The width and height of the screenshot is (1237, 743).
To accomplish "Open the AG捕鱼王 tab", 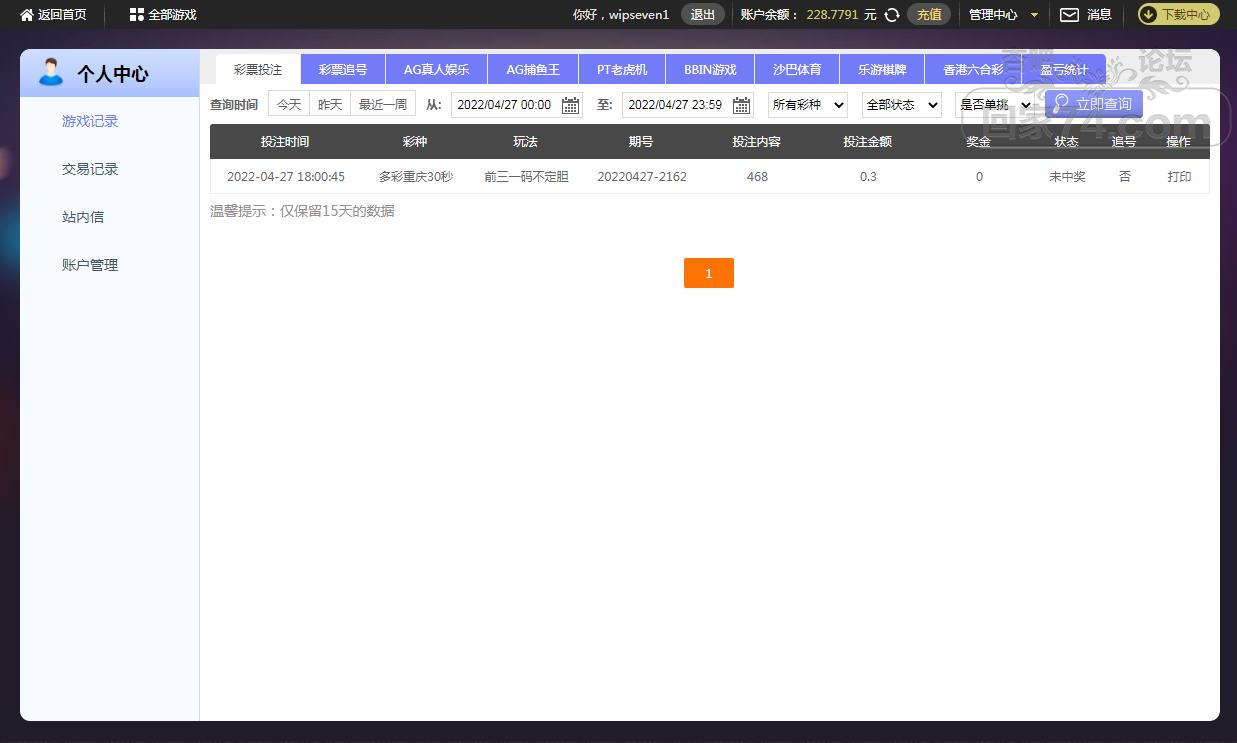I will coord(533,70).
